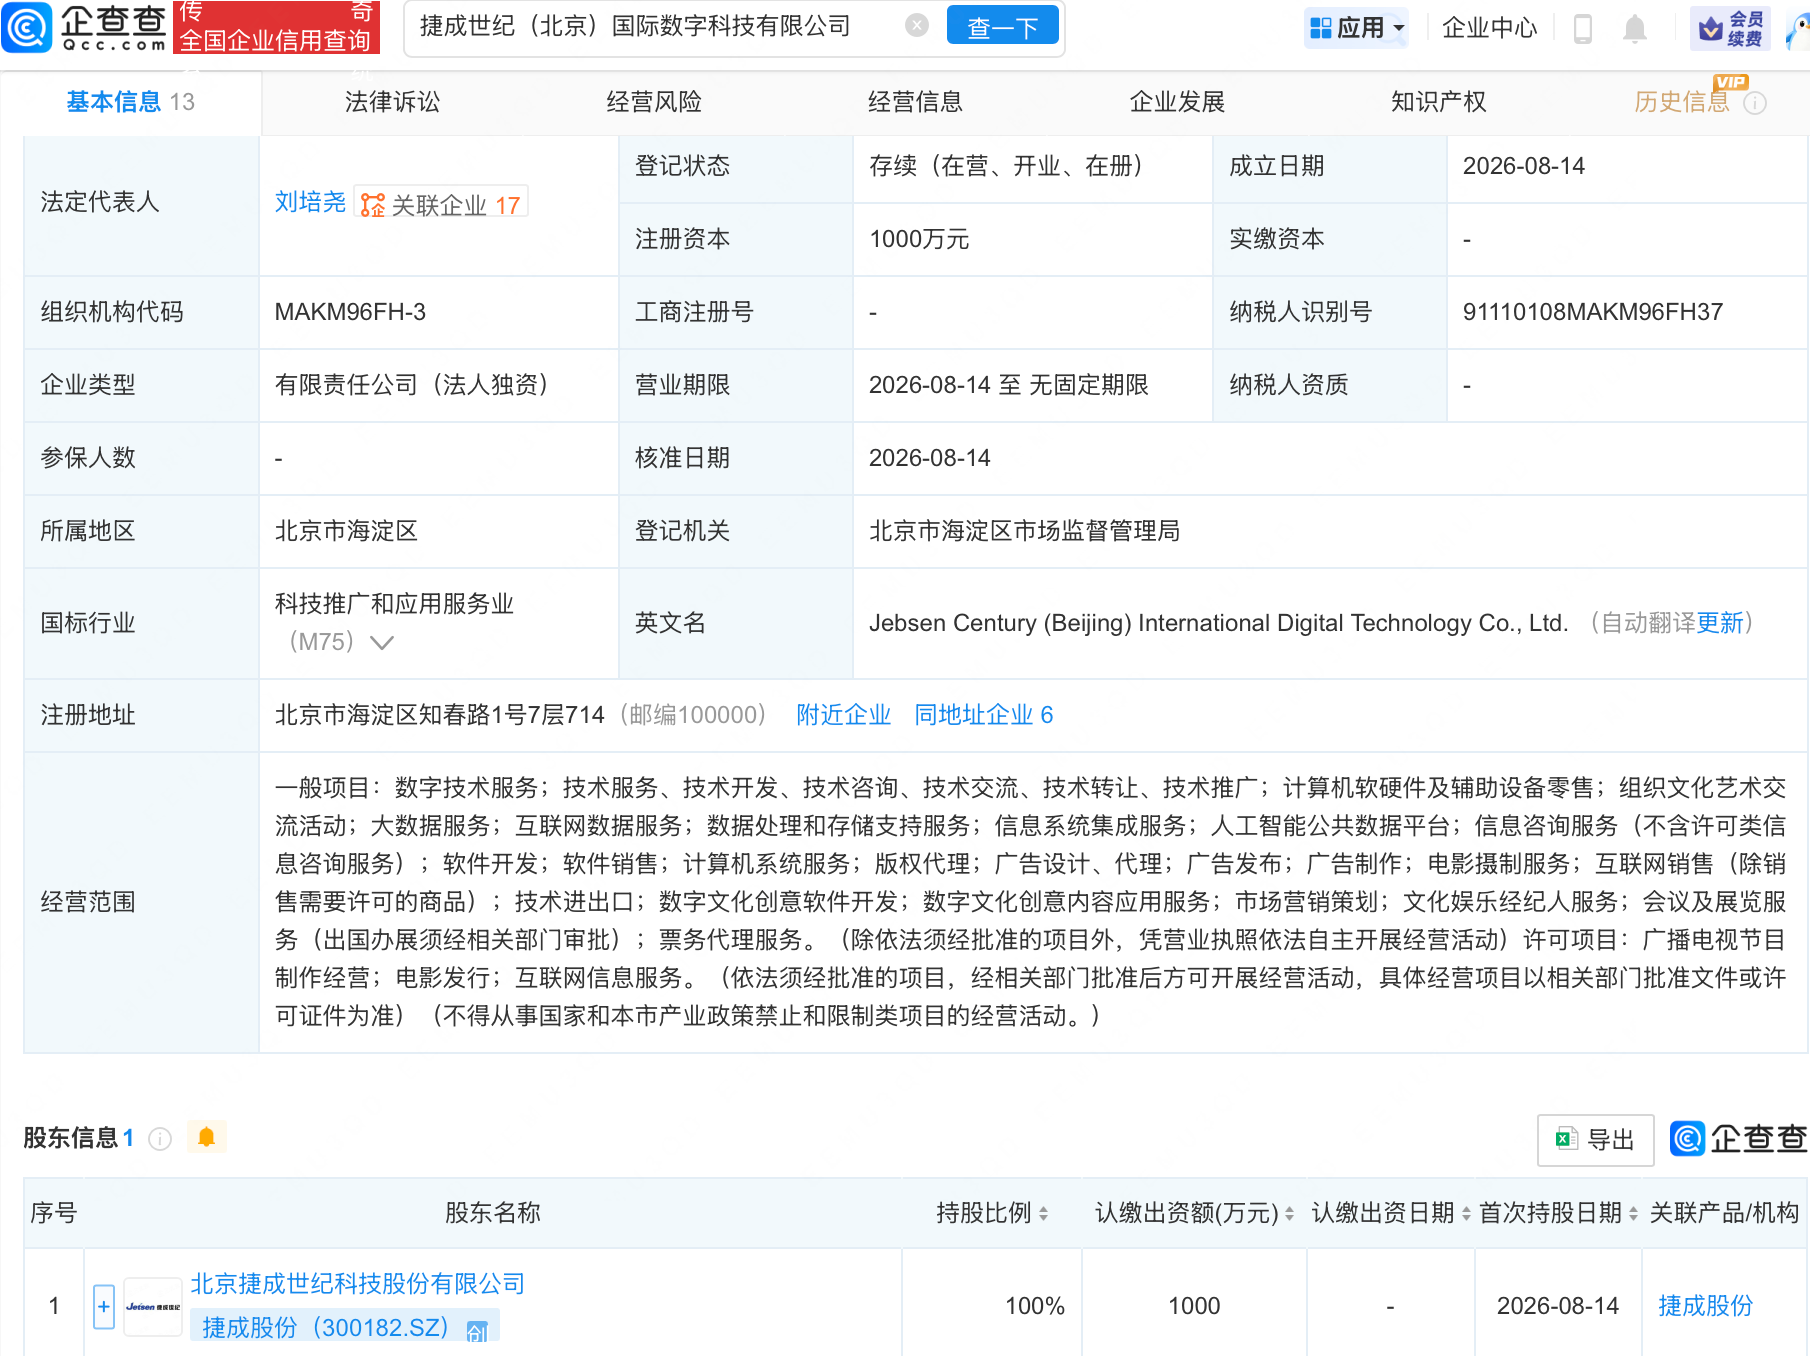1810x1356 pixels.
Task: Switch to the 经营风险 tab
Action: (654, 102)
